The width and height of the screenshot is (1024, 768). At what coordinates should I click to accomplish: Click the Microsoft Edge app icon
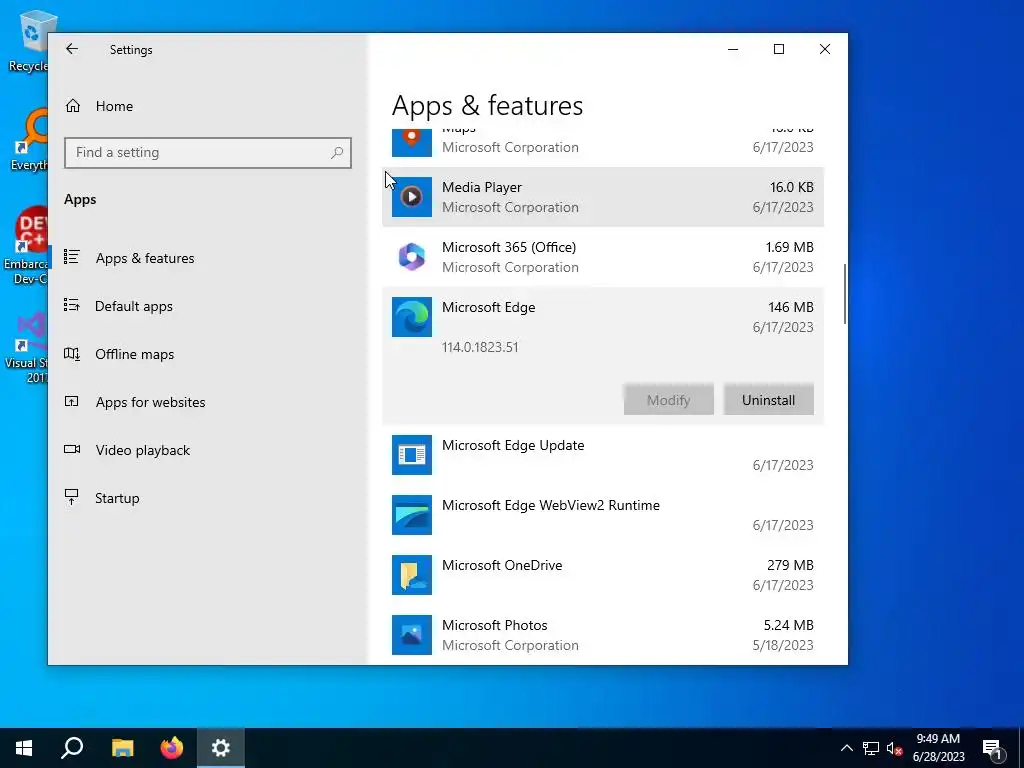point(411,317)
